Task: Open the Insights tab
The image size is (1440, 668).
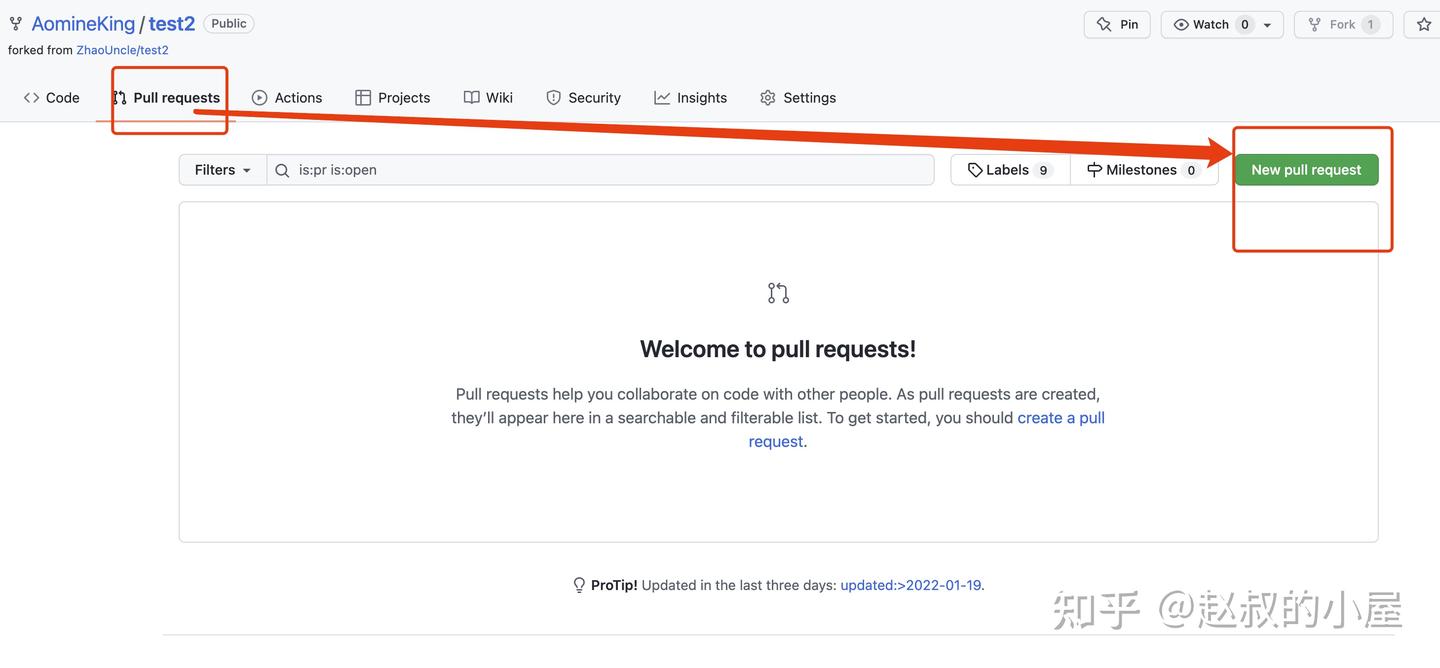Action: coord(691,98)
